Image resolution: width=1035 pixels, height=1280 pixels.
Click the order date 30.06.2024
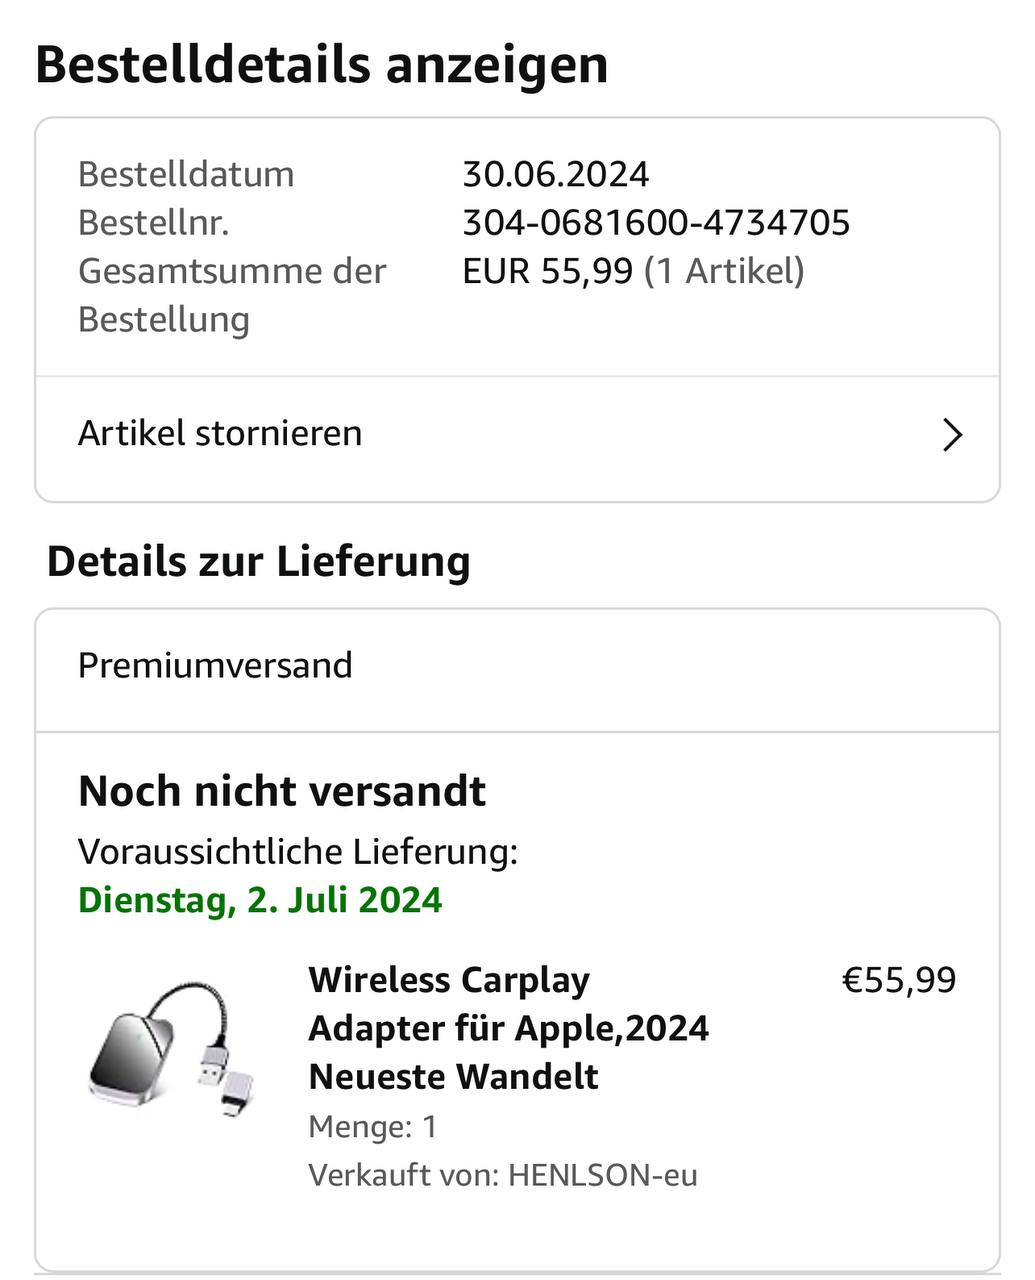tap(555, 174)
